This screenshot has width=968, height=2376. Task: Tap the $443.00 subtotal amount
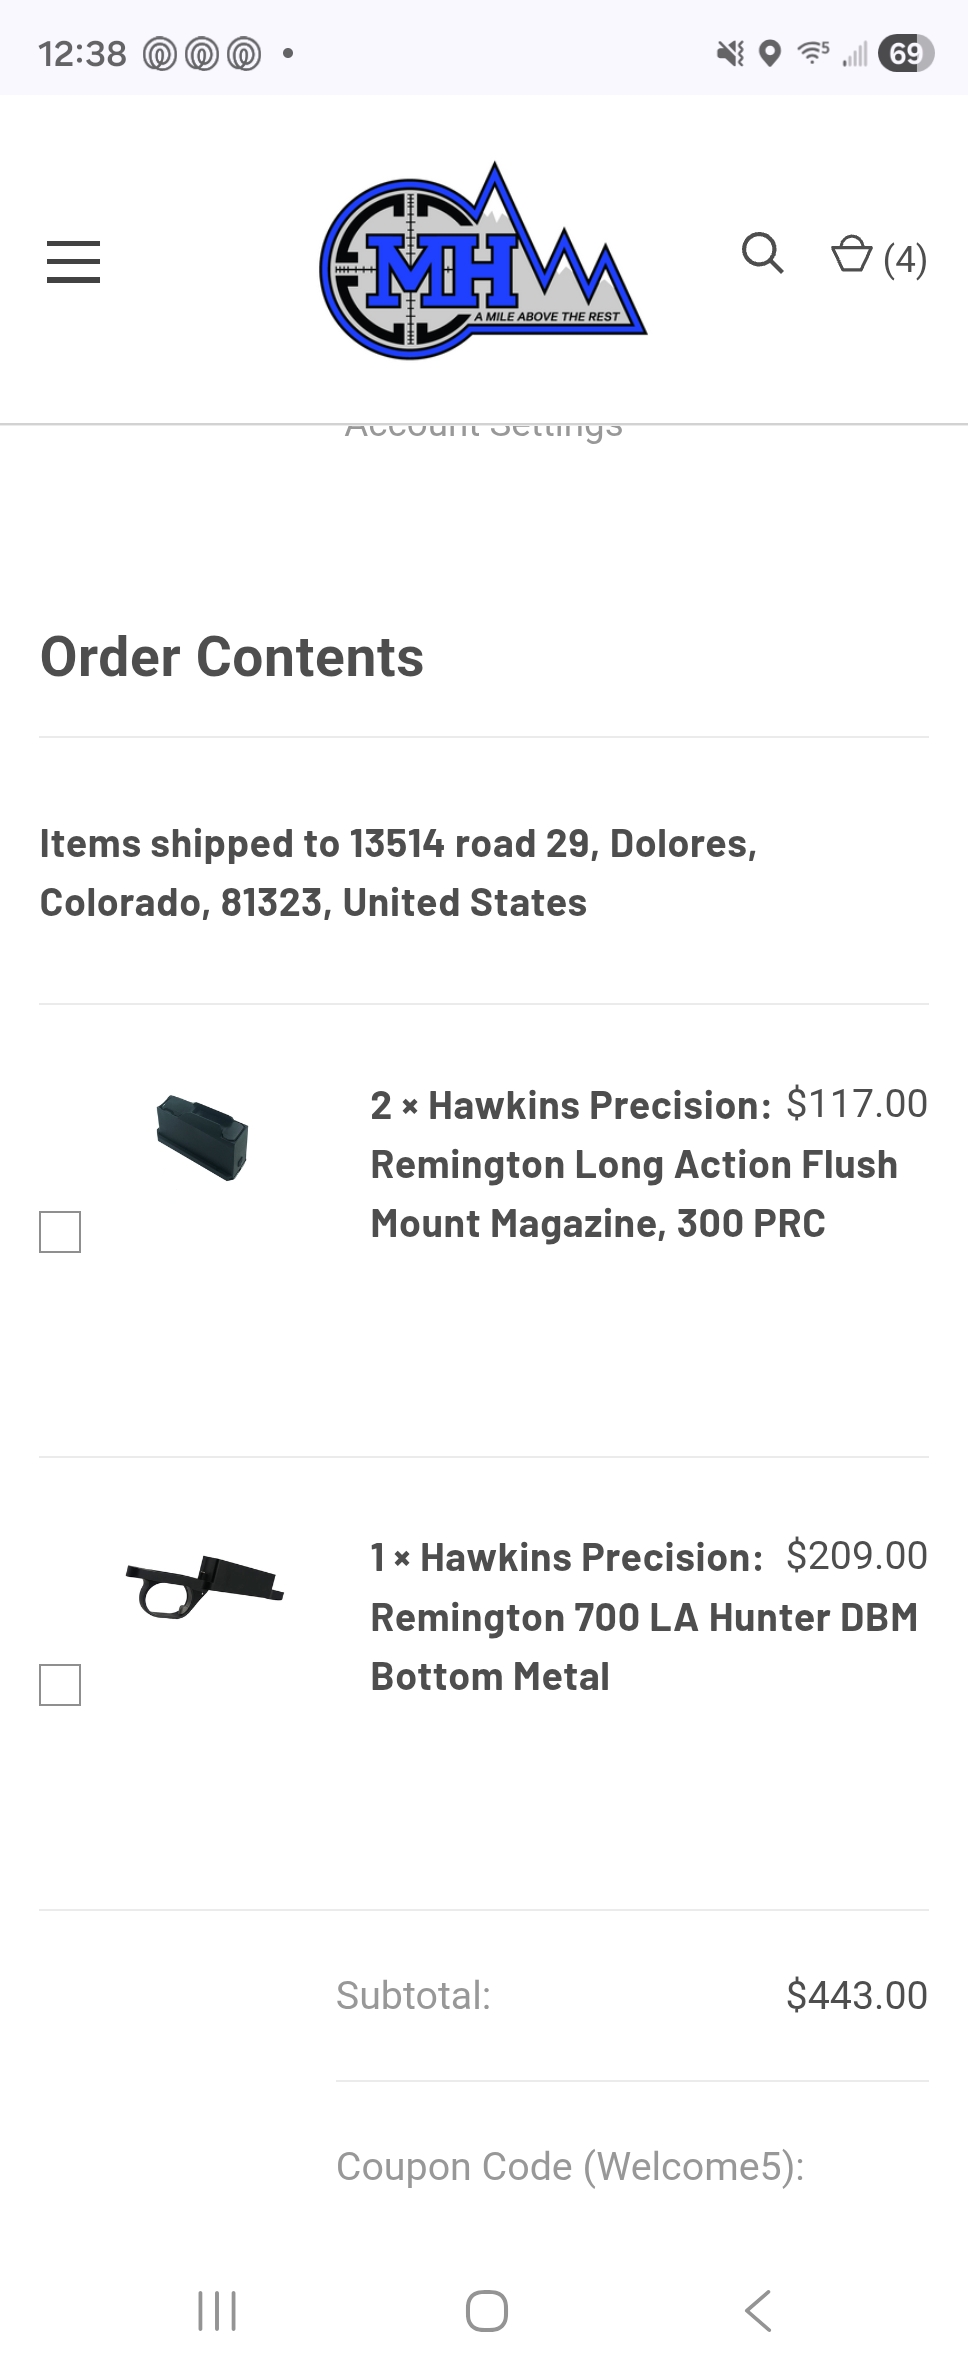[x=856, y=1995]
